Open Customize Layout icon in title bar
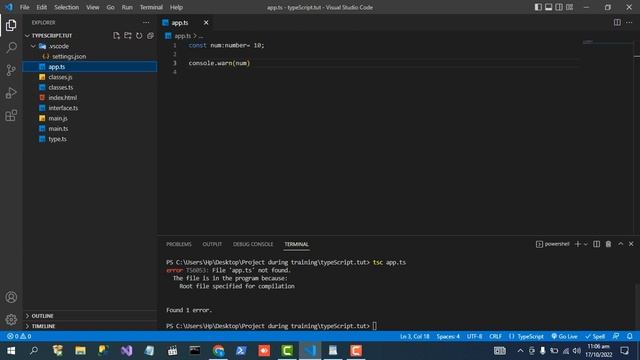The image size is (640, 360). click(569, 7)
